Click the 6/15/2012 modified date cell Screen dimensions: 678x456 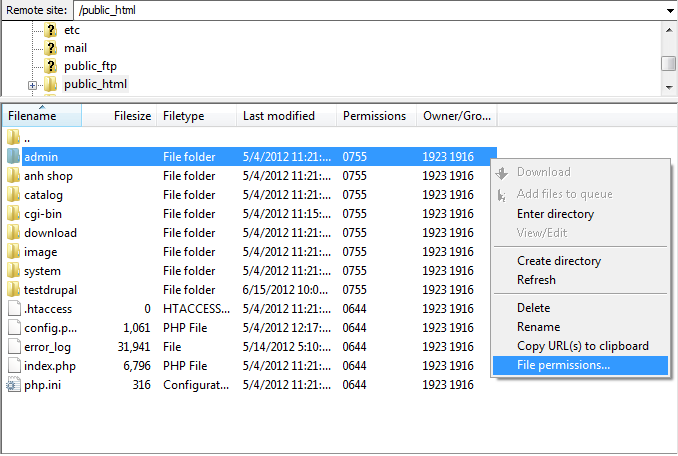pyautogui.click(x=285, y=290)
